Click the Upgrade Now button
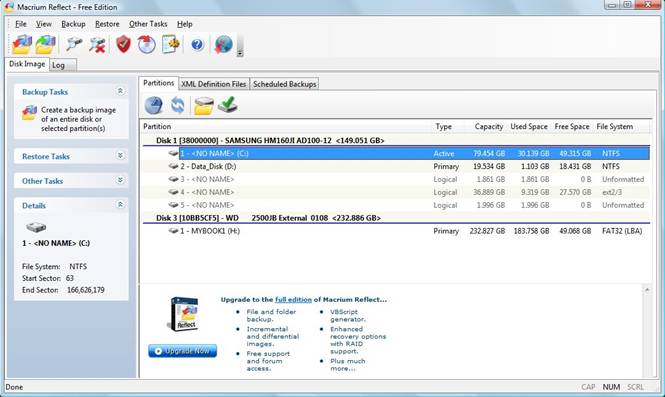665x397 pixels. [x=183, y=351]
